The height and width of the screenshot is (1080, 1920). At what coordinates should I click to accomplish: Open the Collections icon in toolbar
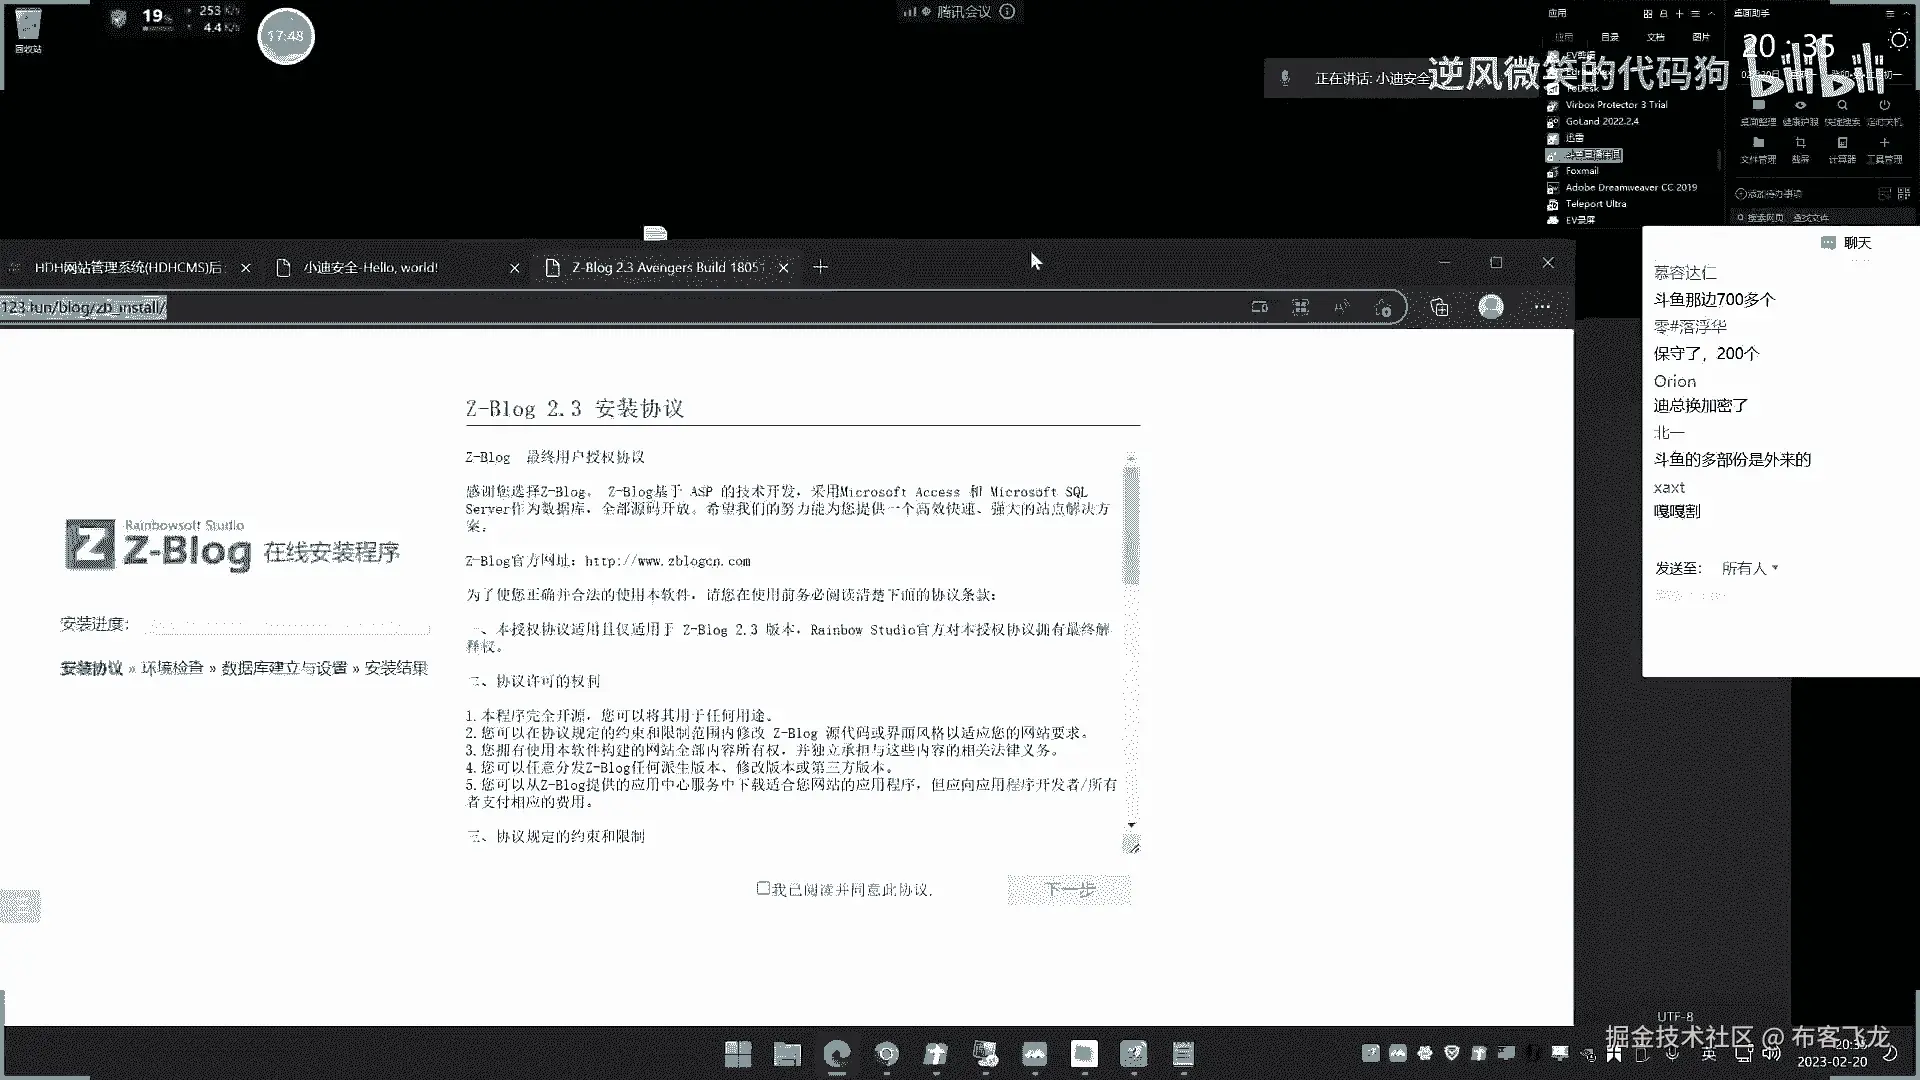(x=1439, y=307)
